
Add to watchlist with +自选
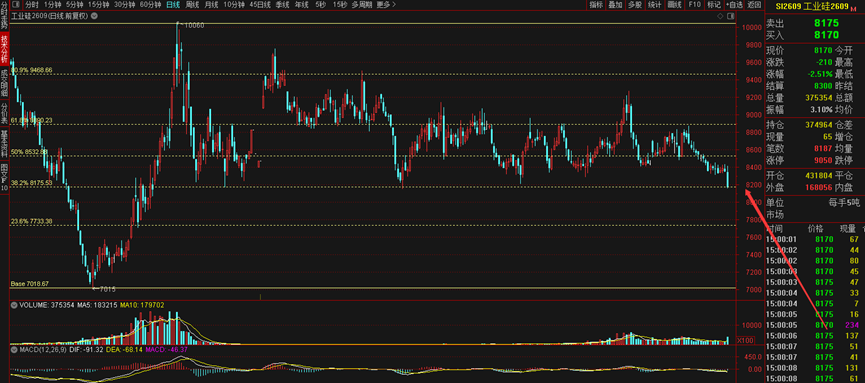point(734,5)
